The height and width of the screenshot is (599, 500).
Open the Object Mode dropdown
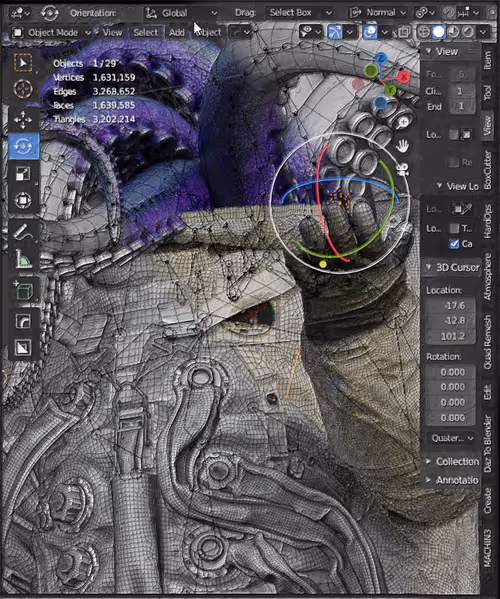pos(52,32)
